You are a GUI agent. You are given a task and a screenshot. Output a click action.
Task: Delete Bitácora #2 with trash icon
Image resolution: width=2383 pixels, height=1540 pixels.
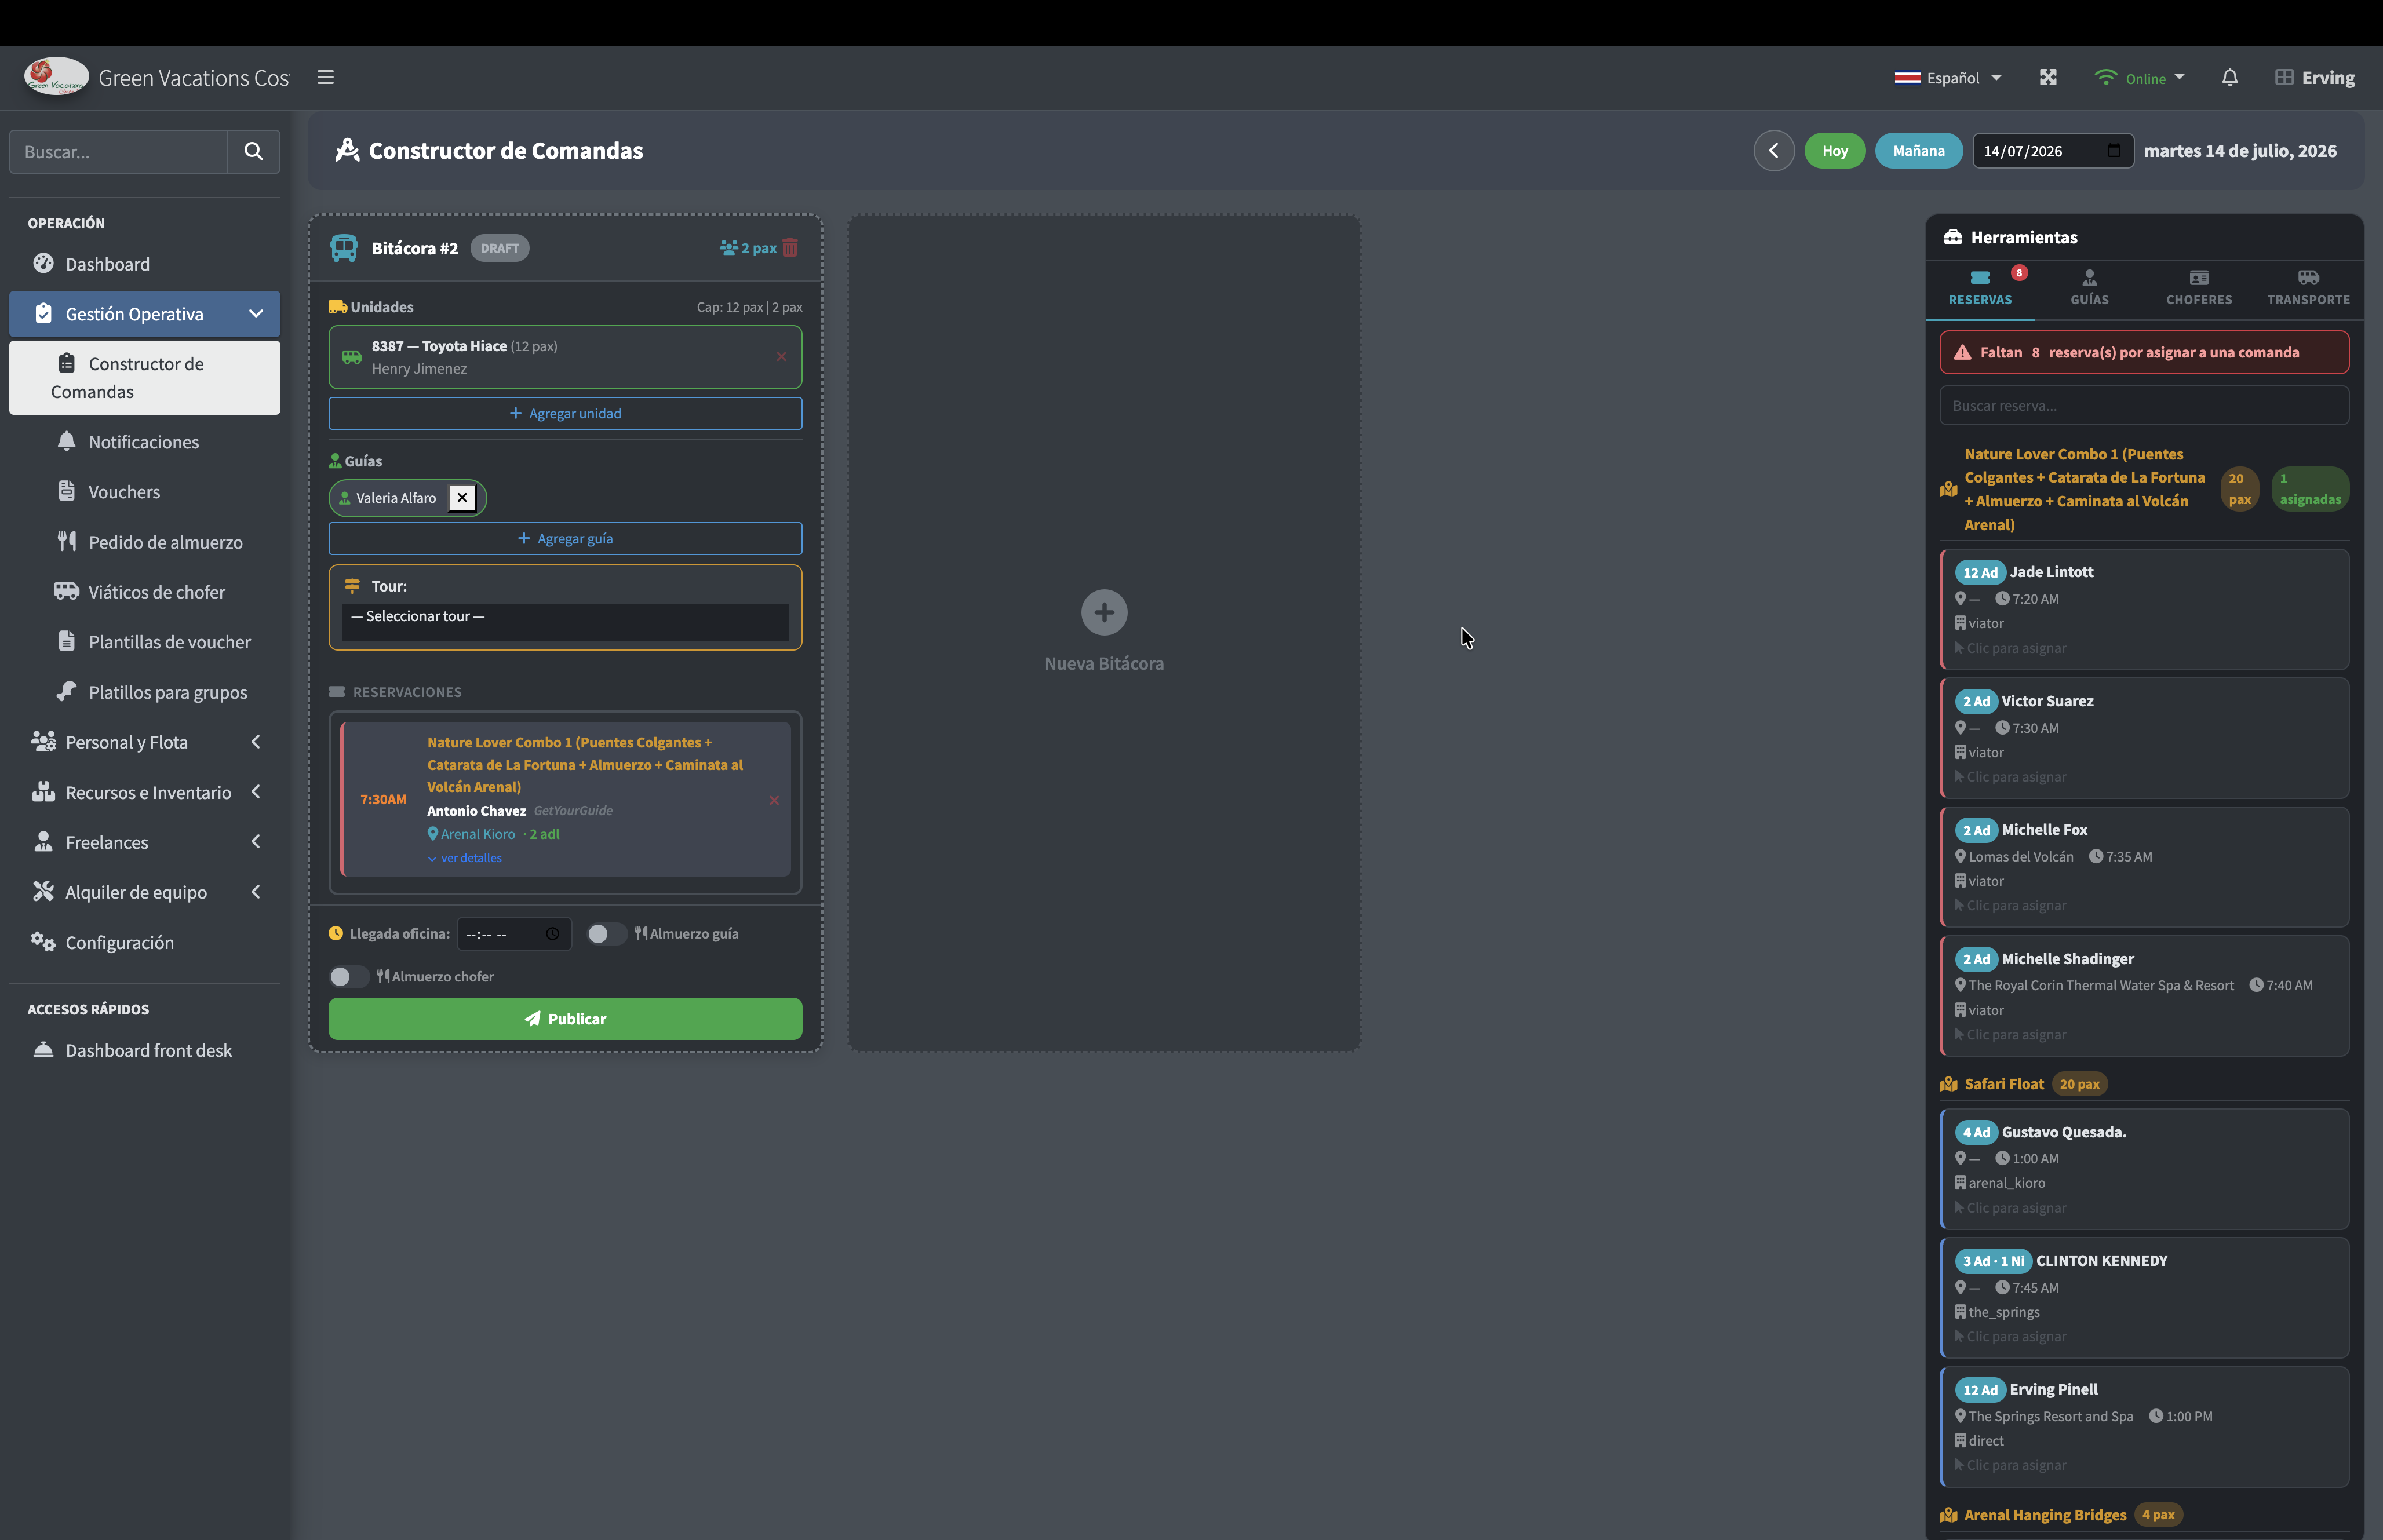790,248
